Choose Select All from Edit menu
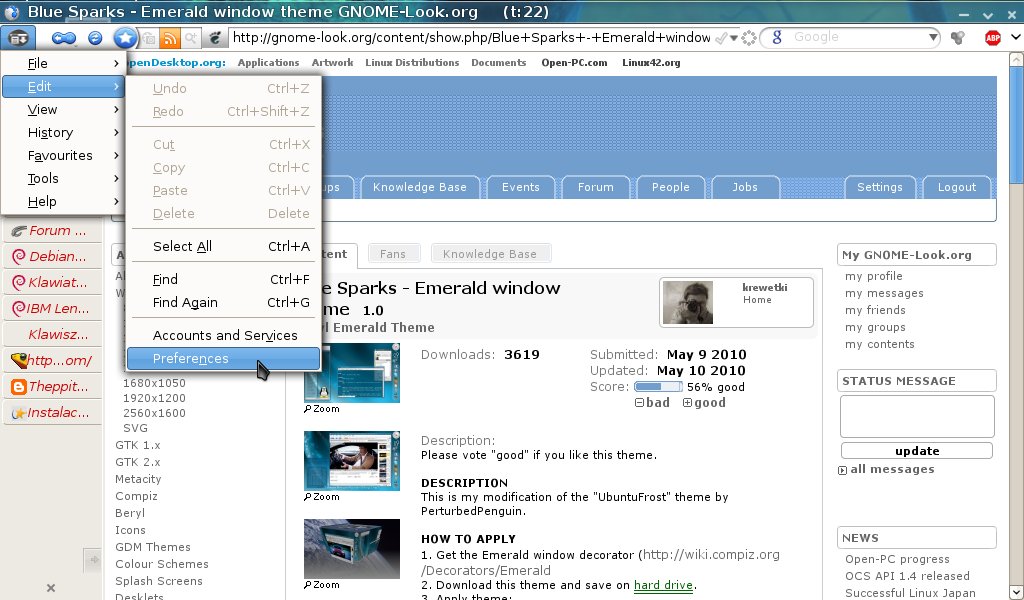This screenshot has width=1024, height=600. point(223,246)
